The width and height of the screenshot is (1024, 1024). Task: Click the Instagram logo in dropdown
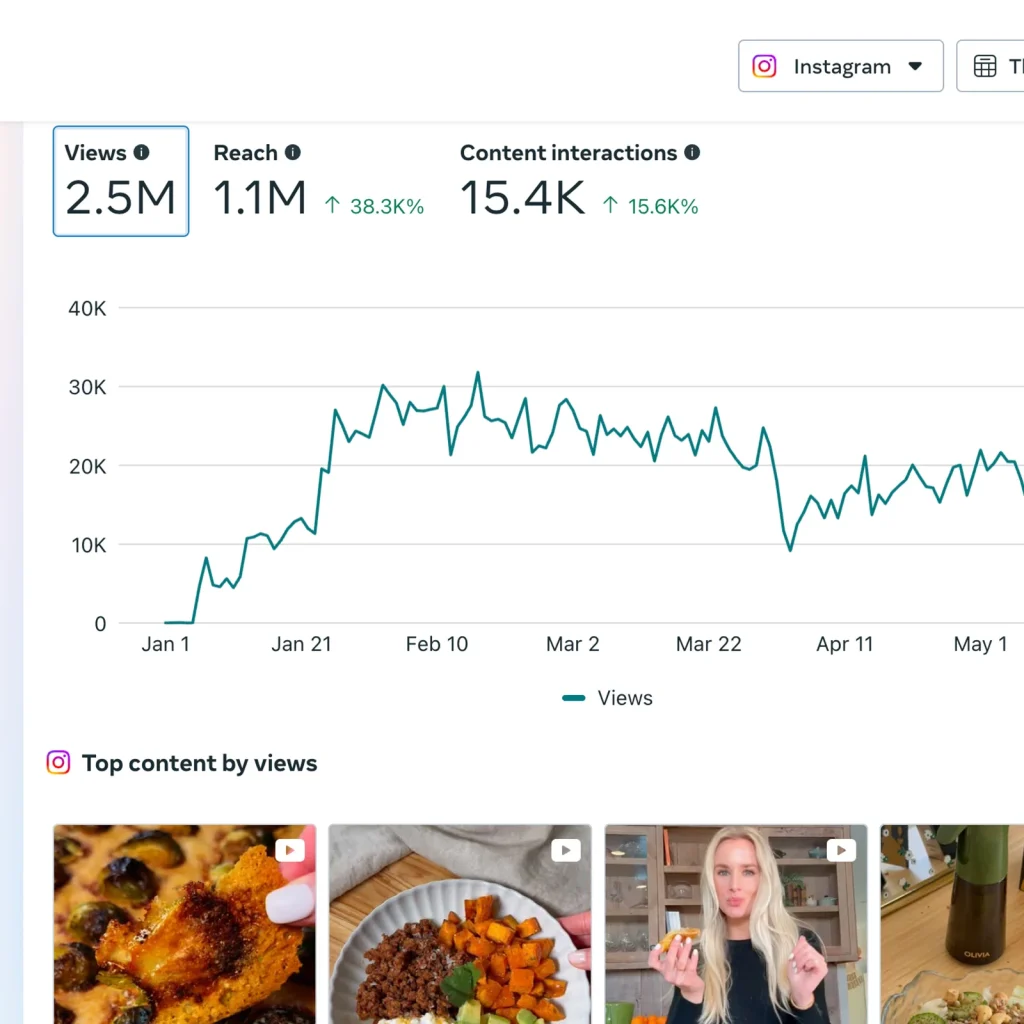tap(764, 66)
